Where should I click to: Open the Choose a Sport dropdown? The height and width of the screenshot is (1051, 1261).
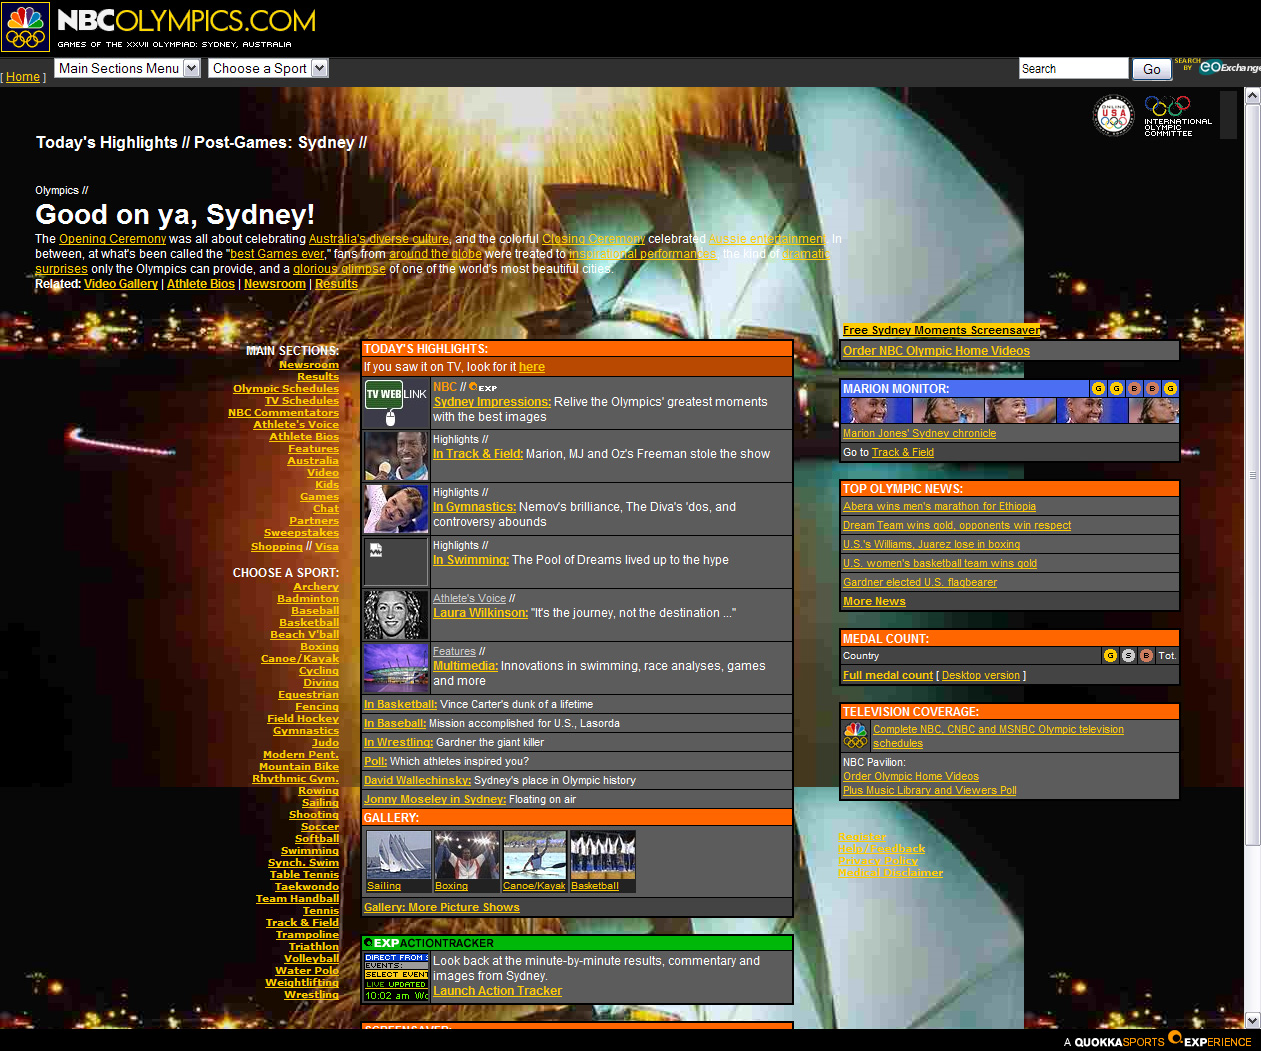268,68
